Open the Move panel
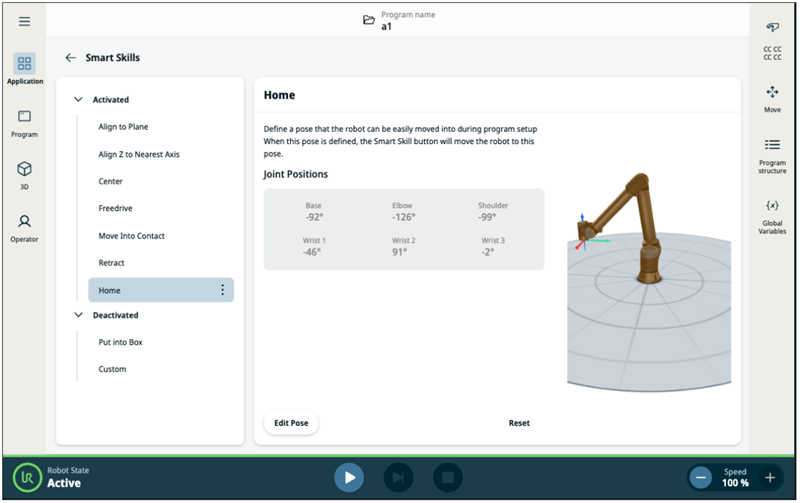Viewport: 800px width, 503px height. tap(772, 98)
